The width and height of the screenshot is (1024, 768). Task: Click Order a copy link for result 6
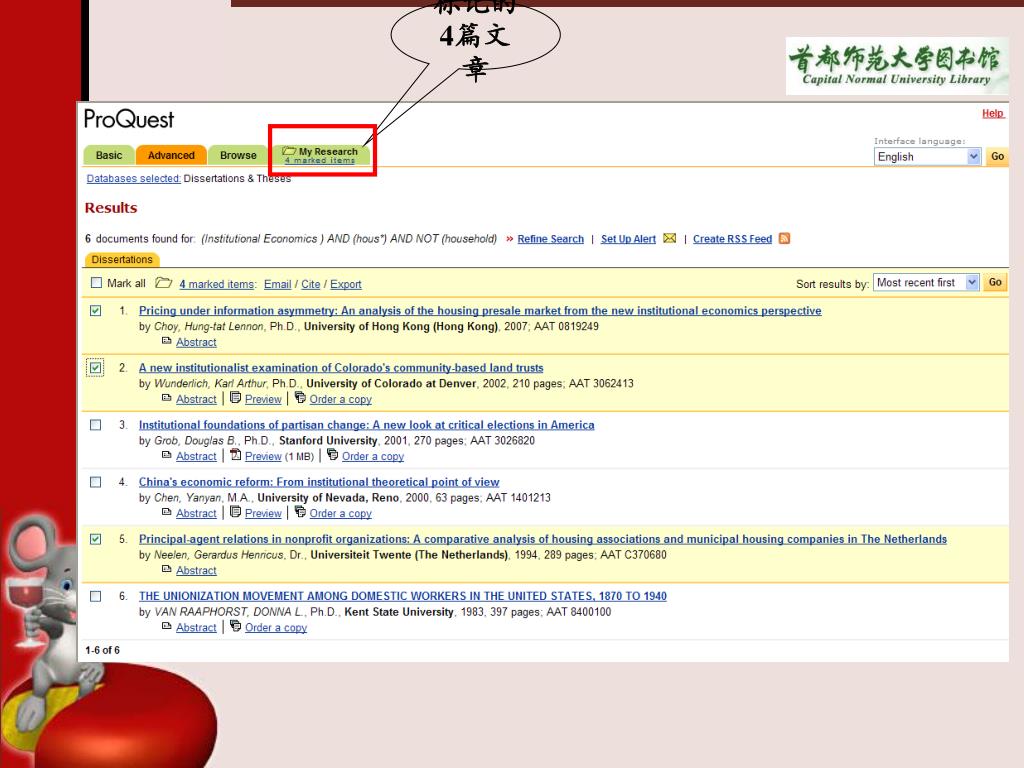tap(276, 628)
